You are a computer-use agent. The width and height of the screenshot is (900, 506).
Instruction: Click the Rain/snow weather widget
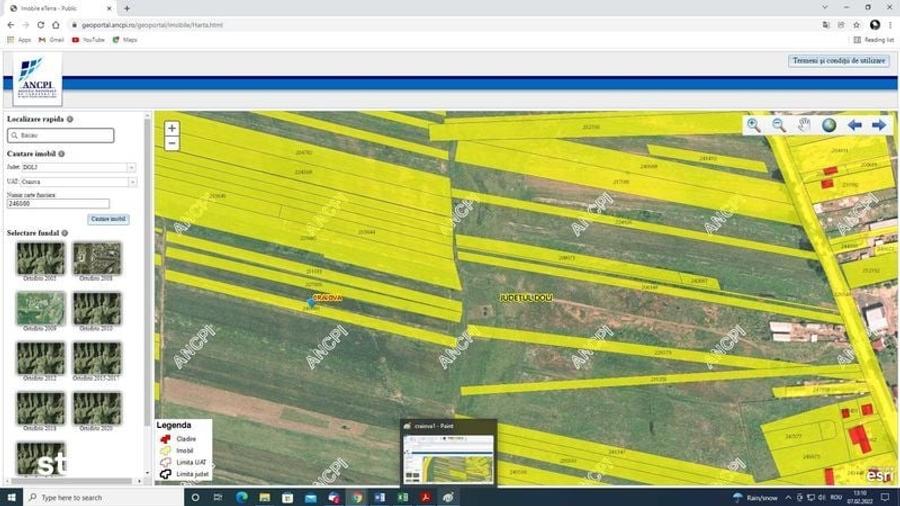tap(756, 497)
